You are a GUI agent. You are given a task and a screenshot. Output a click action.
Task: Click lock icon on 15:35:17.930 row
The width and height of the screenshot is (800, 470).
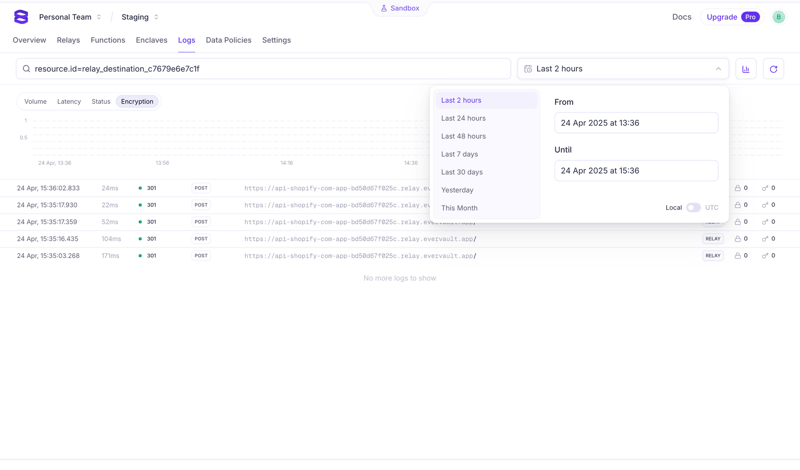coord(737,205)
